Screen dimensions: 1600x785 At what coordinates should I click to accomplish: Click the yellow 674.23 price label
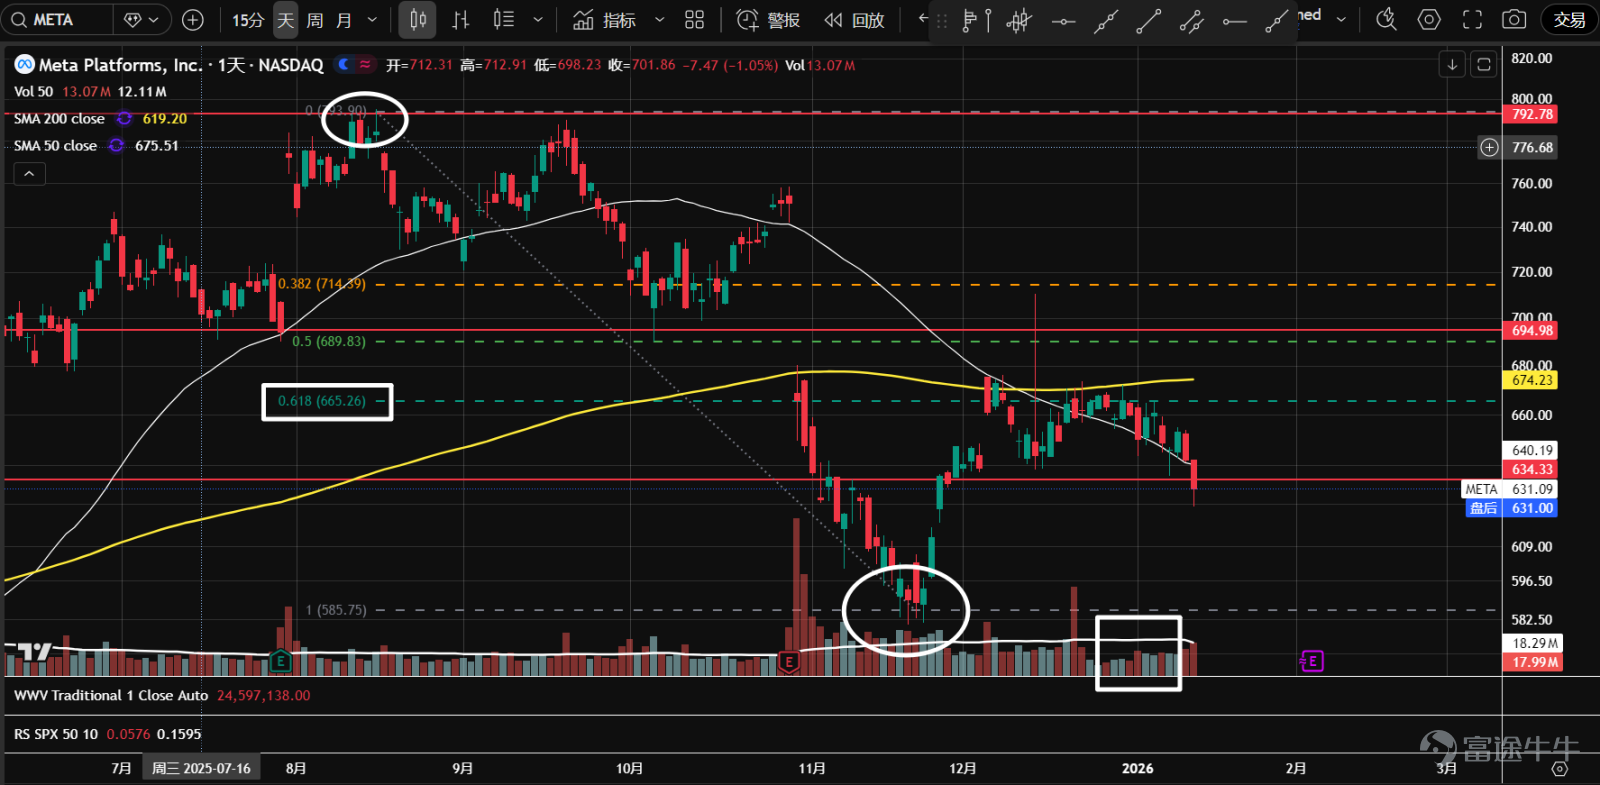point(1531,380)
